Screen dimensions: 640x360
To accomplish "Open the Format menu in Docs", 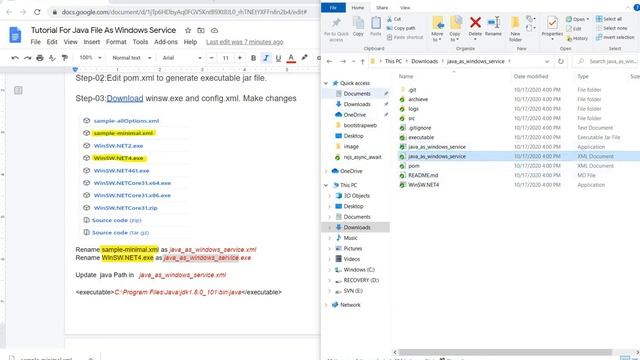I will 116,42.
